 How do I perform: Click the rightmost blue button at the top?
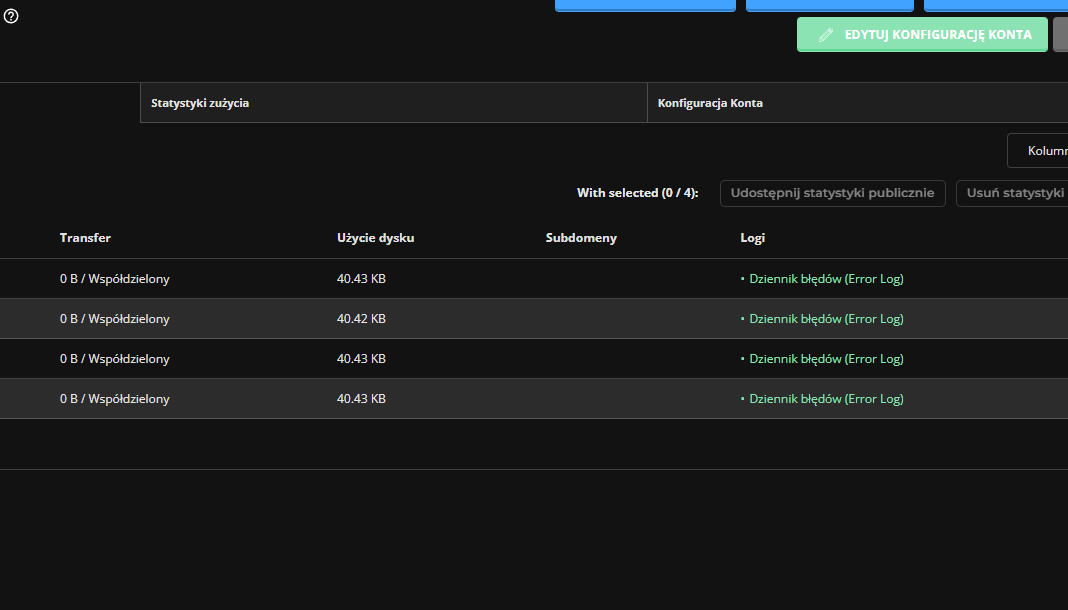pos(995,5)
